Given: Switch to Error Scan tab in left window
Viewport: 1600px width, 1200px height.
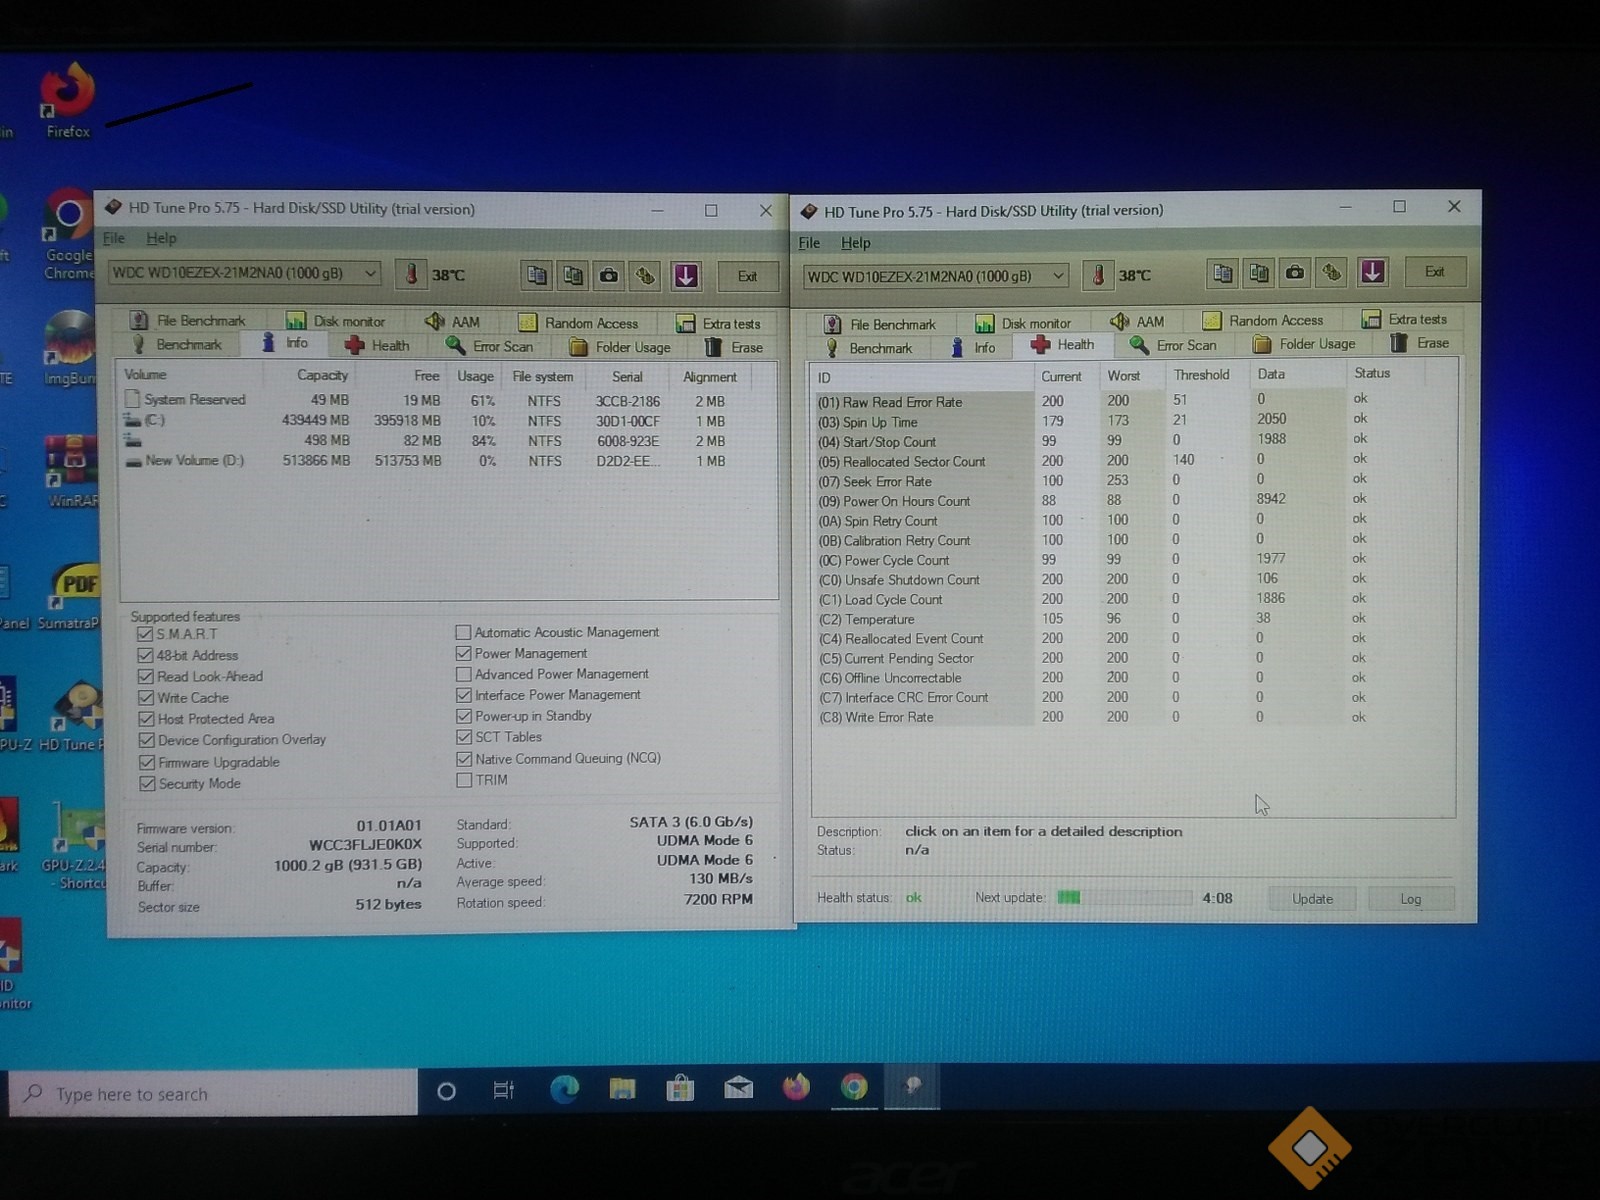Looking at the screenshot, I should pyautogui.click(x=490, y=346).
